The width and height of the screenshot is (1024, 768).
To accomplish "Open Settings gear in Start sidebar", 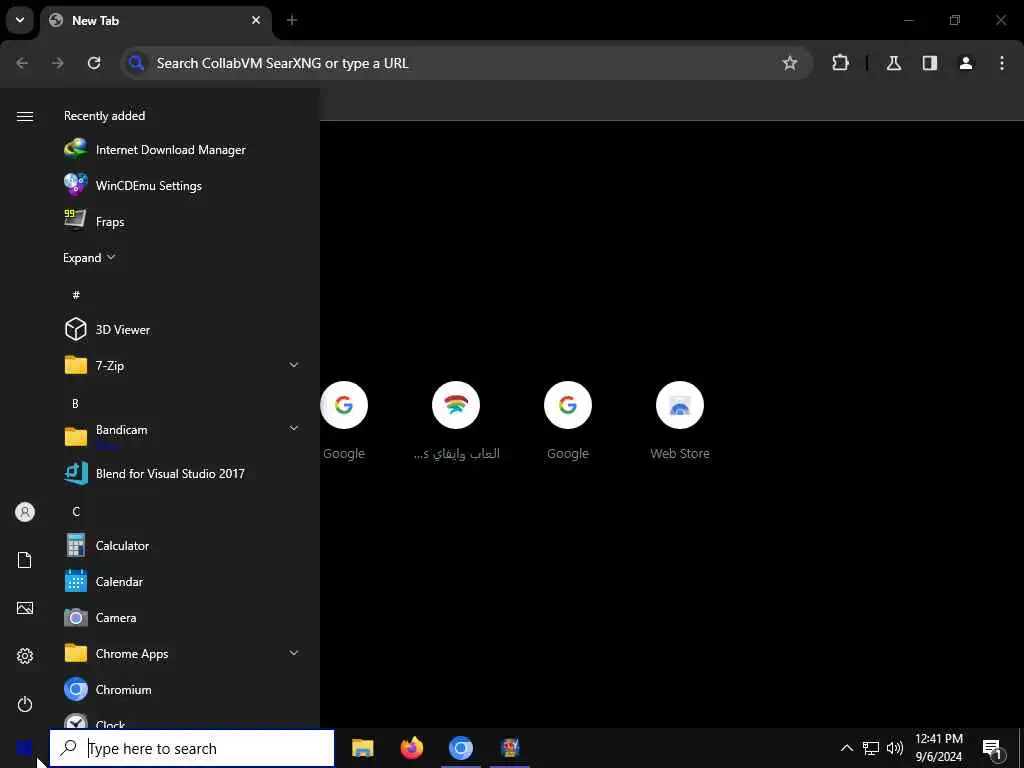I will coord(25,656).
